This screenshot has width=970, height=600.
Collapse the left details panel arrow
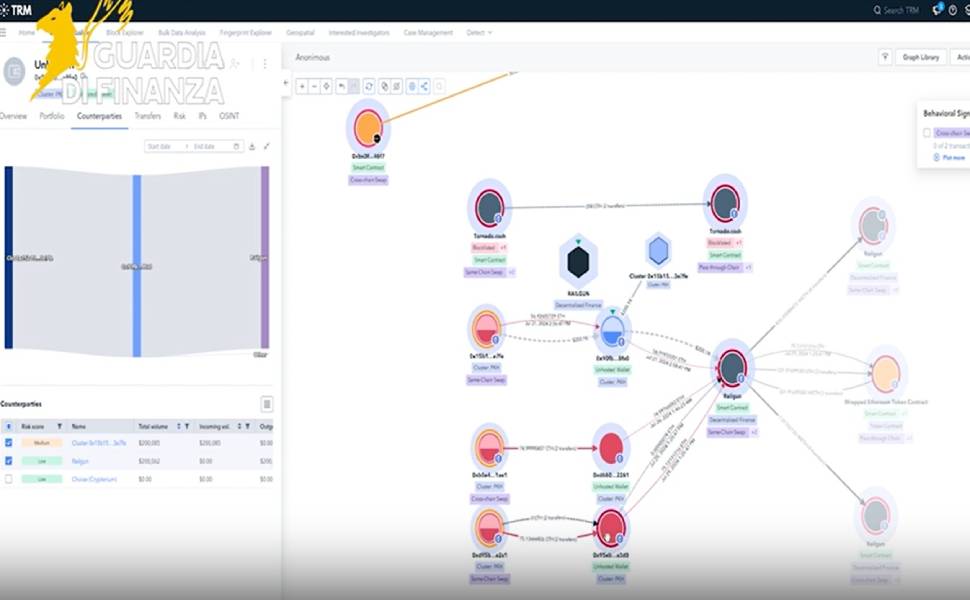pos(285,83)
